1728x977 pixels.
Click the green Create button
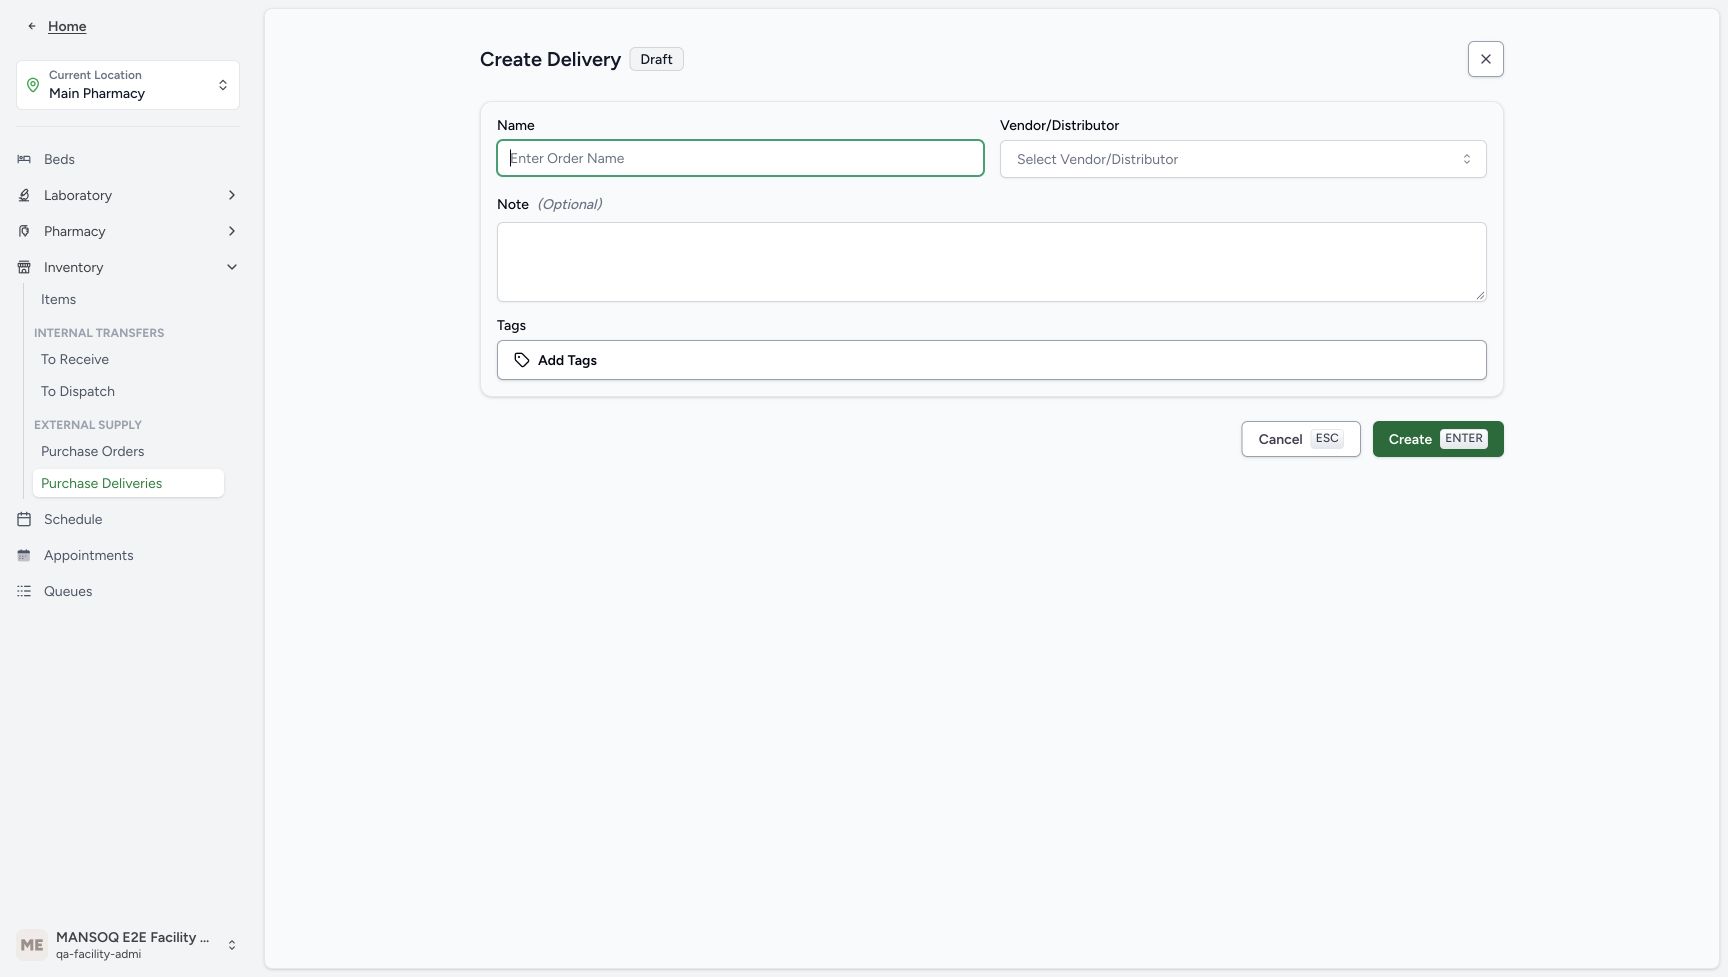click(1438, 439)
